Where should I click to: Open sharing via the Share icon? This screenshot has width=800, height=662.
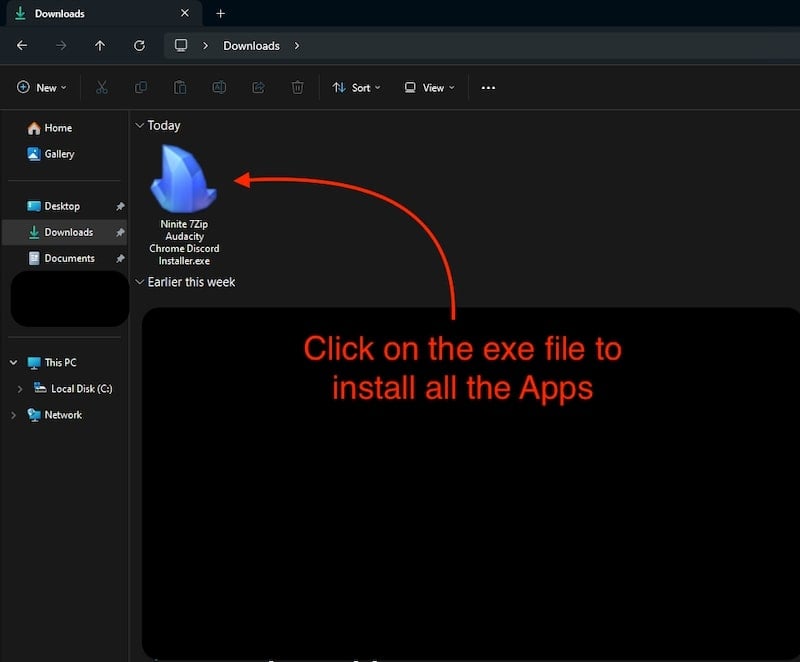click(258, 88)
